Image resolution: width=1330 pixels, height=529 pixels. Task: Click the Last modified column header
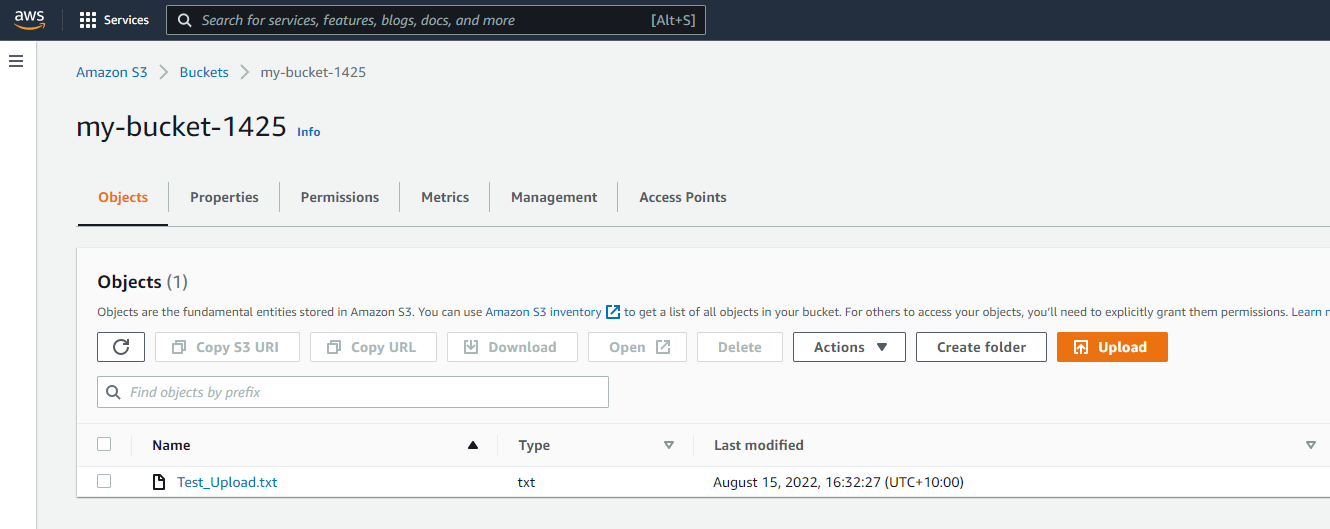[759, 445]
